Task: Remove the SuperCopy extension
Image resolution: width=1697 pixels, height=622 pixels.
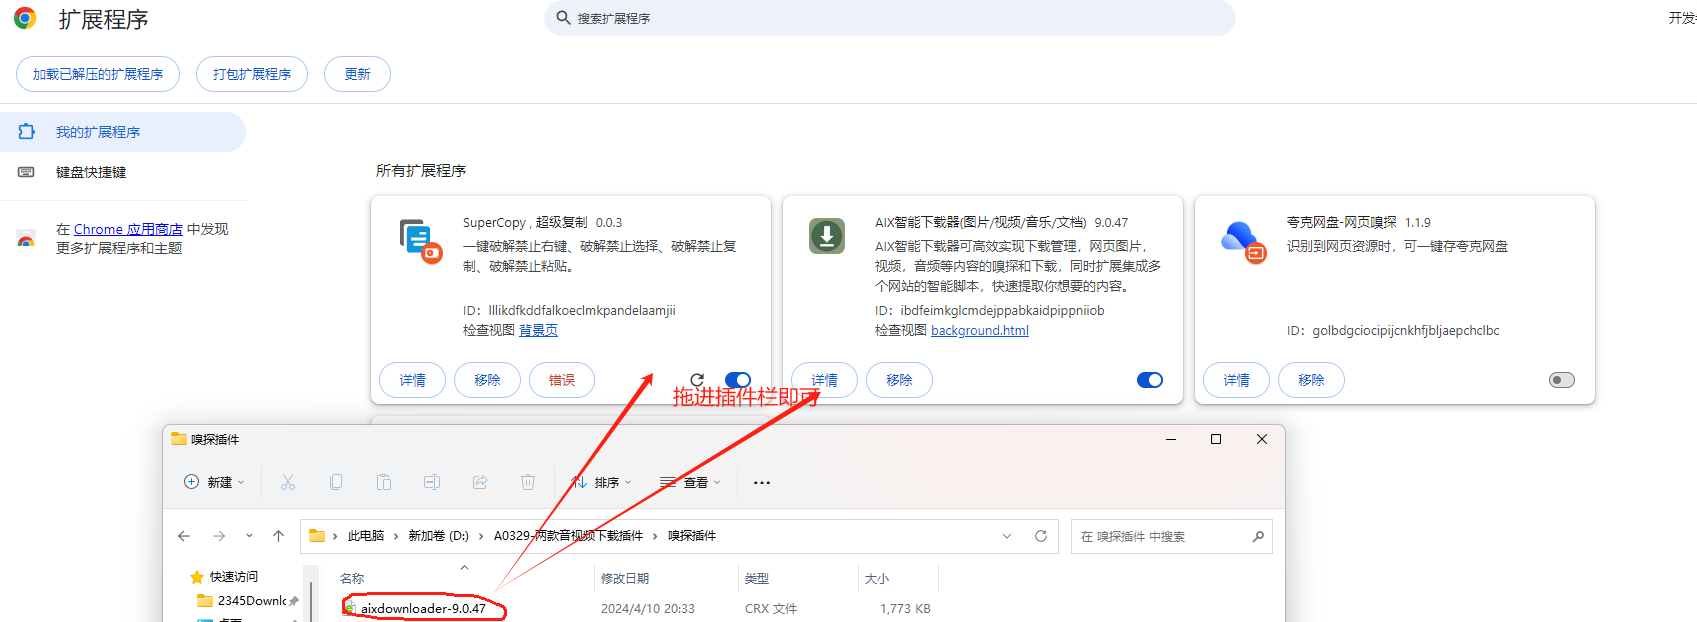Action: coord(487,380)
